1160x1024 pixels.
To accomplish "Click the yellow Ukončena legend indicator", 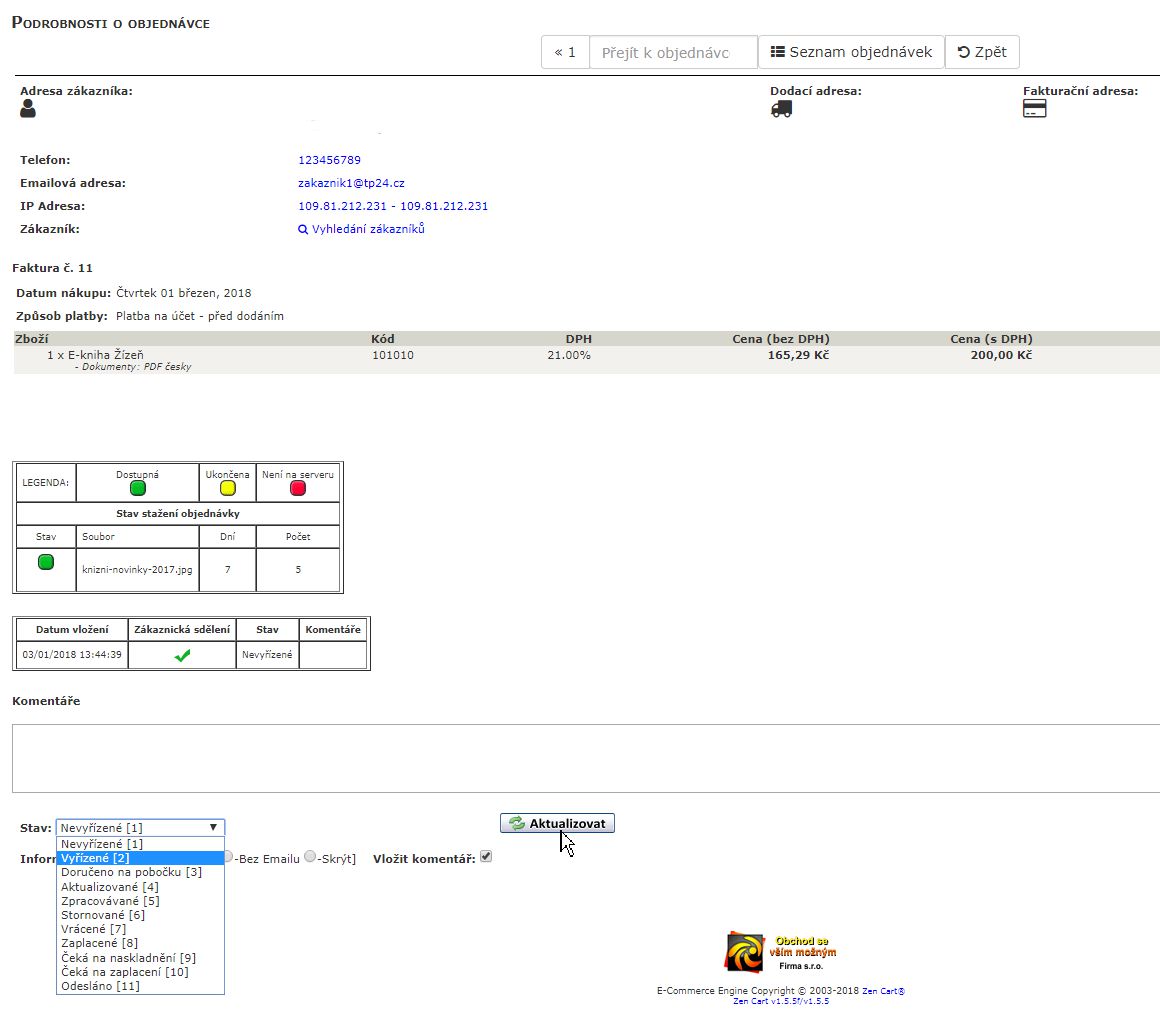I will click(x=228, y=488).
